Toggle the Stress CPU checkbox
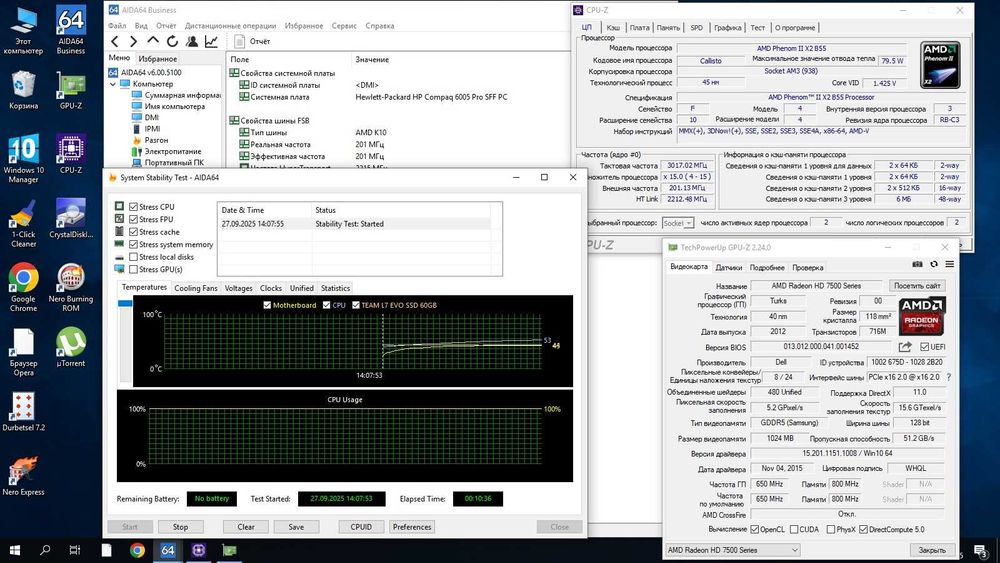This screenshot has width=1000, height=563. click(x=133, y=207)
